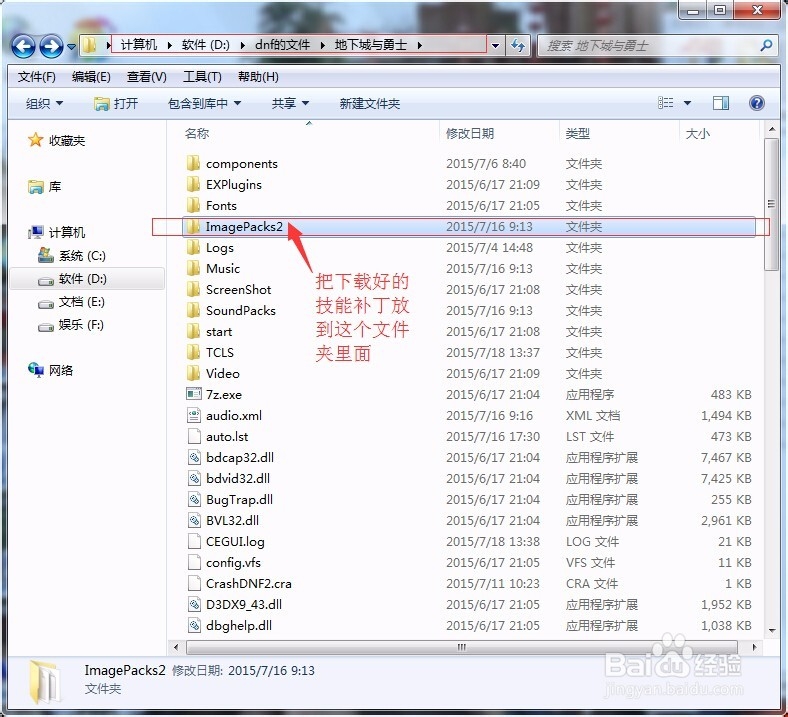Sort by 大小 column header

[698, 134]
